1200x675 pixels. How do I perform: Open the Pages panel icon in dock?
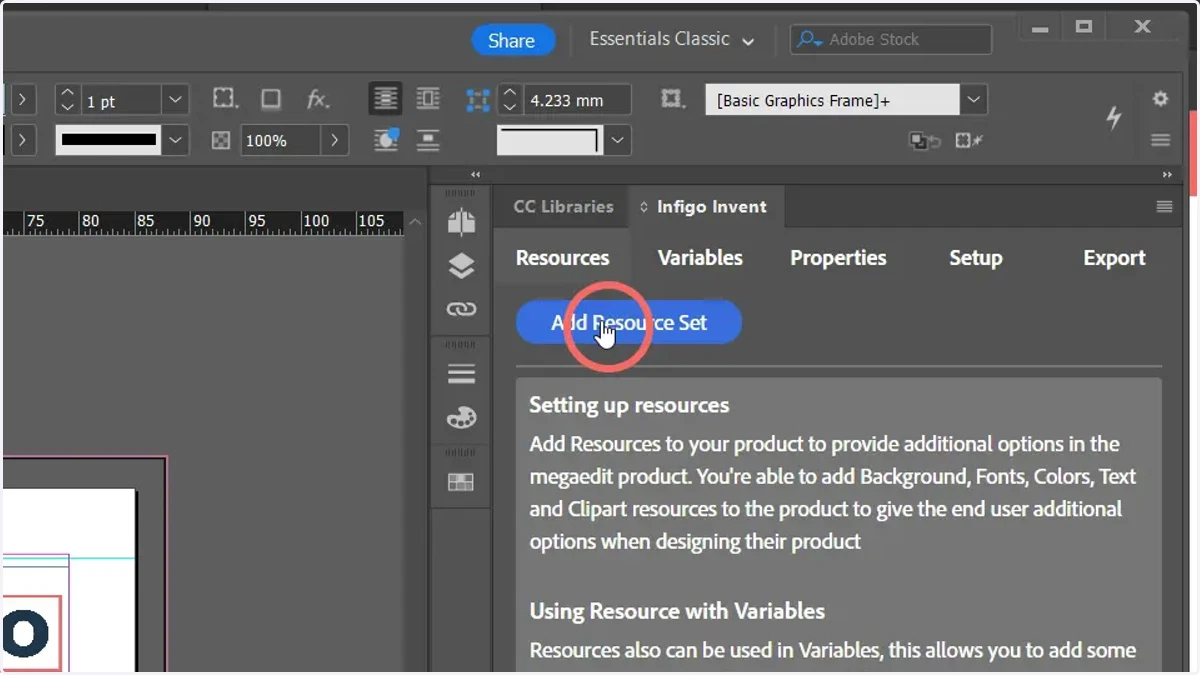click(x=461, y=222)
